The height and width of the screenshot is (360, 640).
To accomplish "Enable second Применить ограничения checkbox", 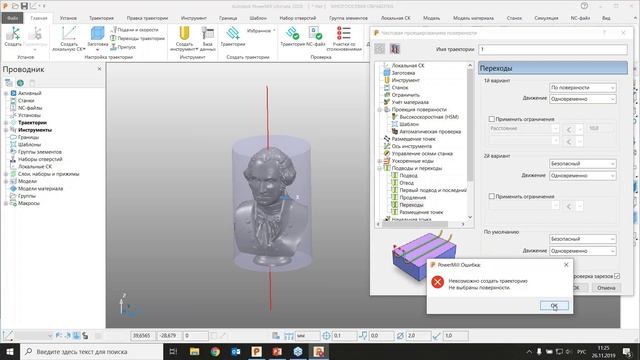I will coord(491,196).
